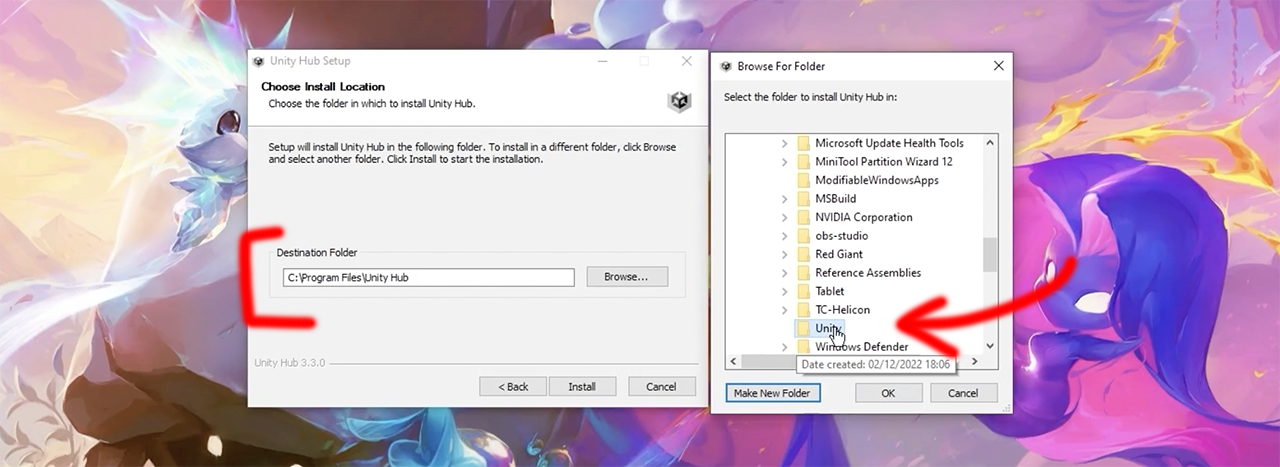Click the Install button
Screen dimensions: 1280x467
click(582, 386)
